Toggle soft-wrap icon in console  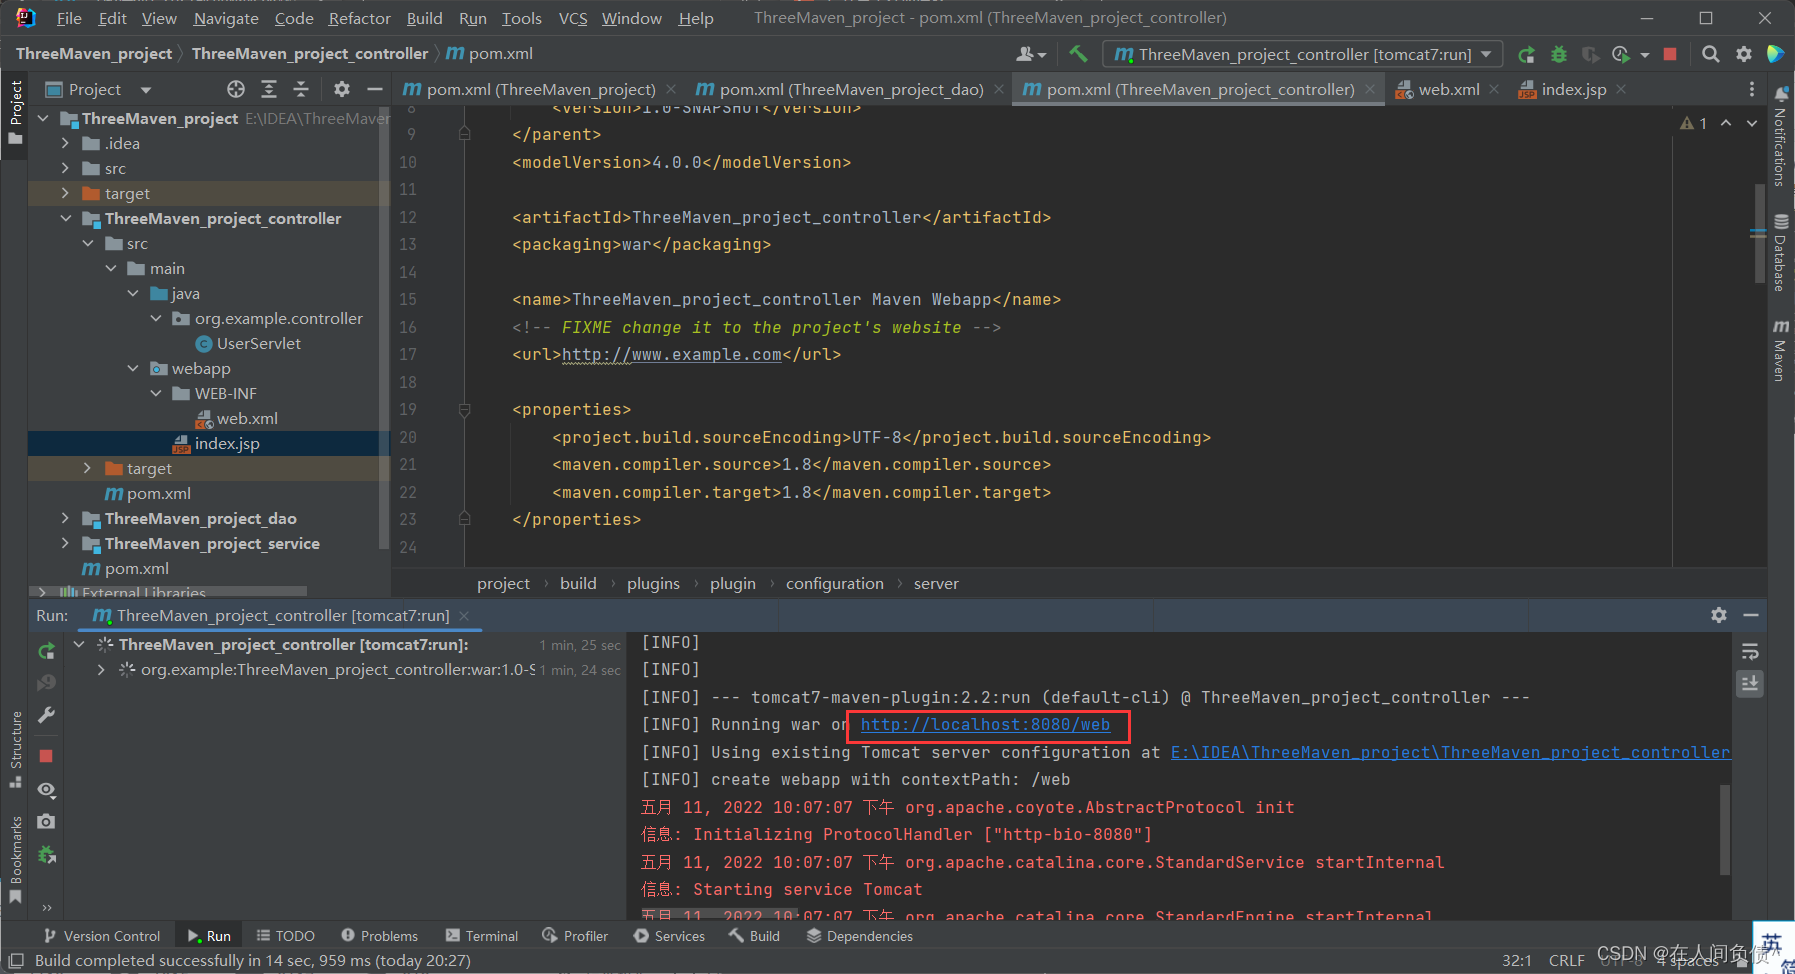(x=1750, y=652)
